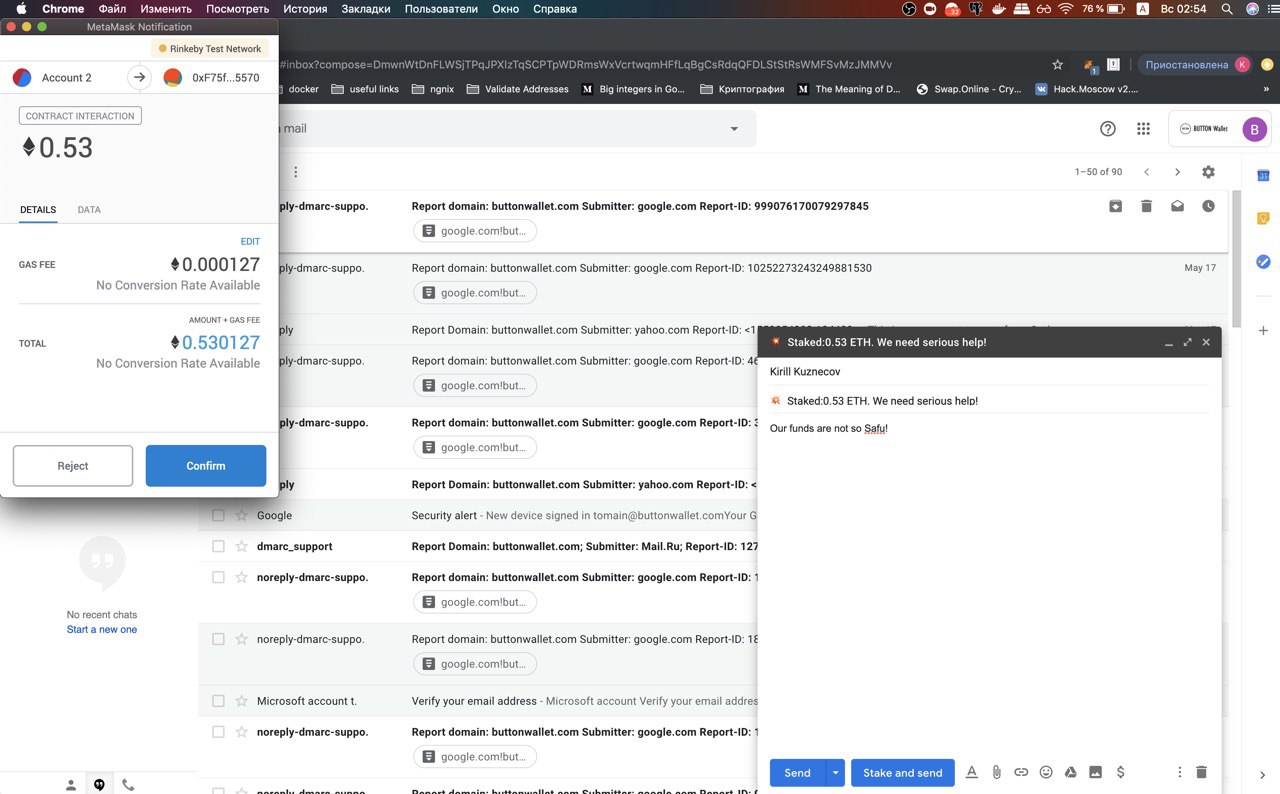This screenshot has width=1280, height=794.
Task: Delete the first email via trash icon
Action: click(x=1147, y=206)
